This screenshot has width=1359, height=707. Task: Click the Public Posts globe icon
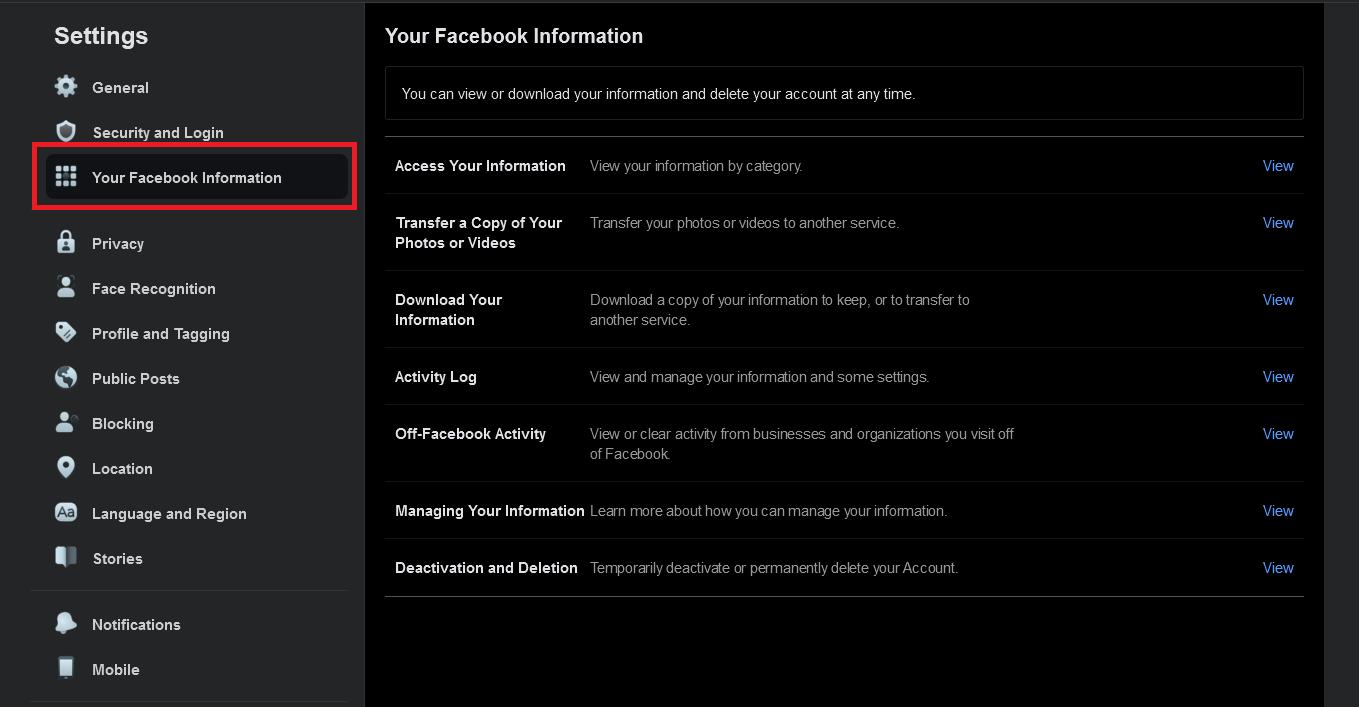66,377
